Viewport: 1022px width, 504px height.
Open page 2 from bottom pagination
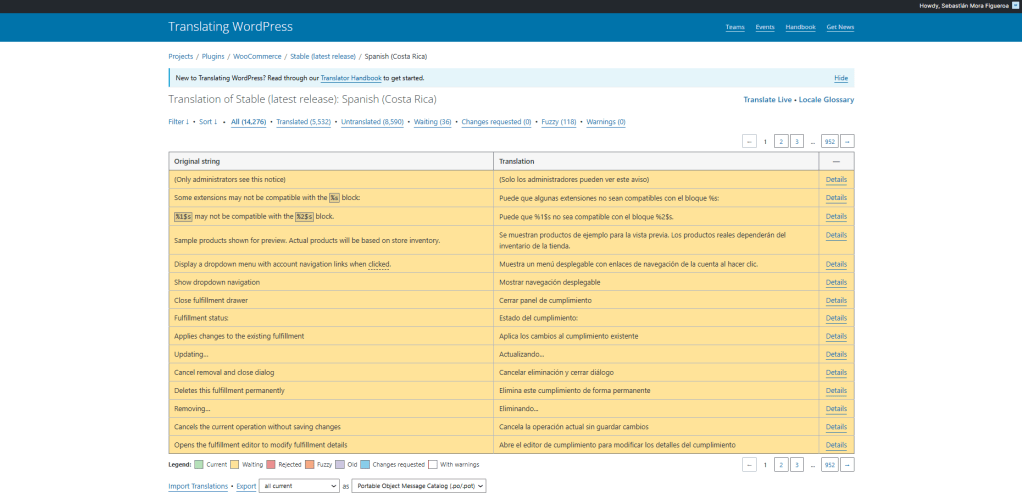click(x=781, y=465)
